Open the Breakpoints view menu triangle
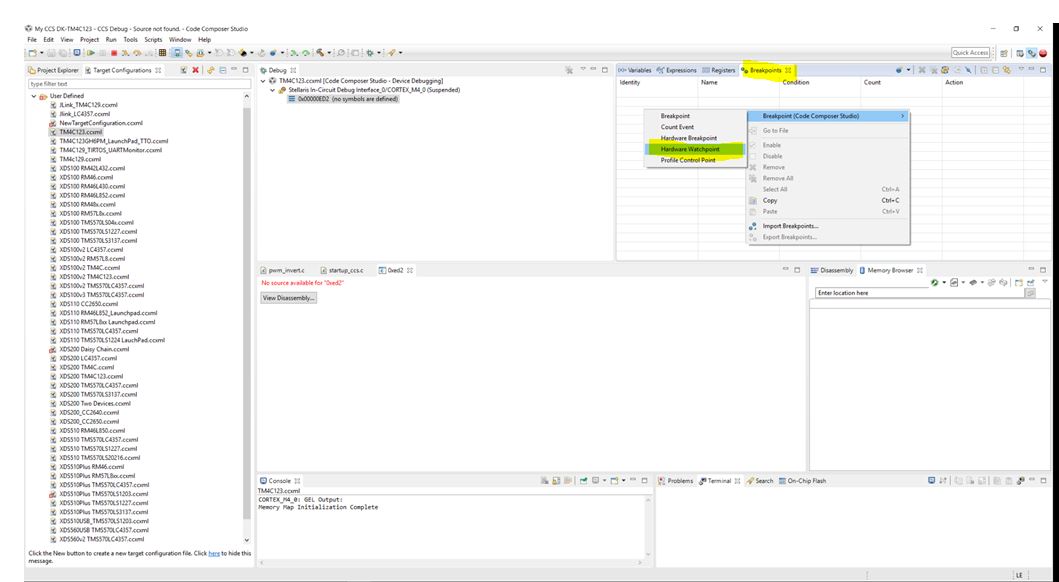 (x=1021, y=69)
